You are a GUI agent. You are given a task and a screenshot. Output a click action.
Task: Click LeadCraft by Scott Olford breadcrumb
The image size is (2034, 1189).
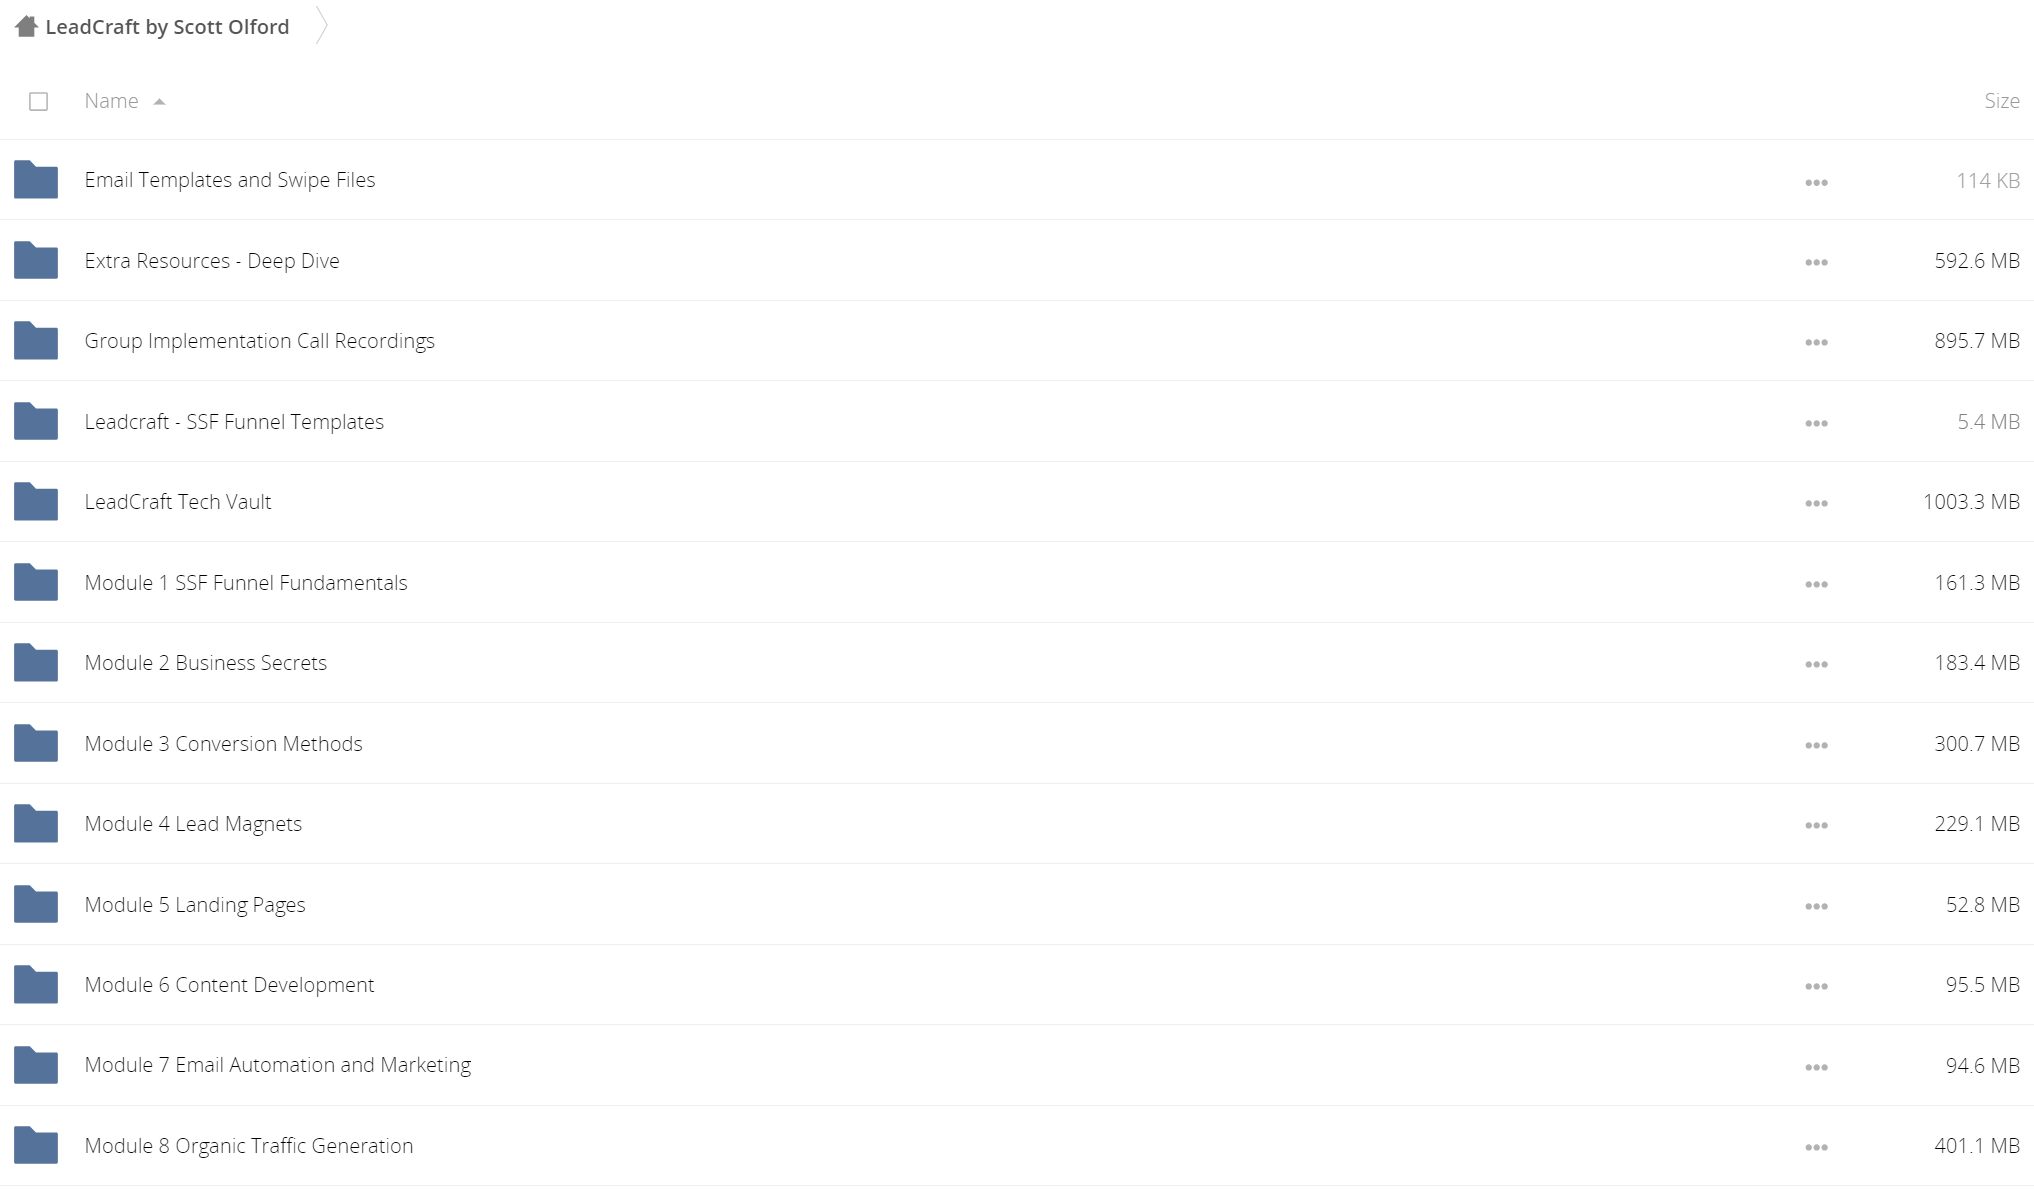(167, 27)
